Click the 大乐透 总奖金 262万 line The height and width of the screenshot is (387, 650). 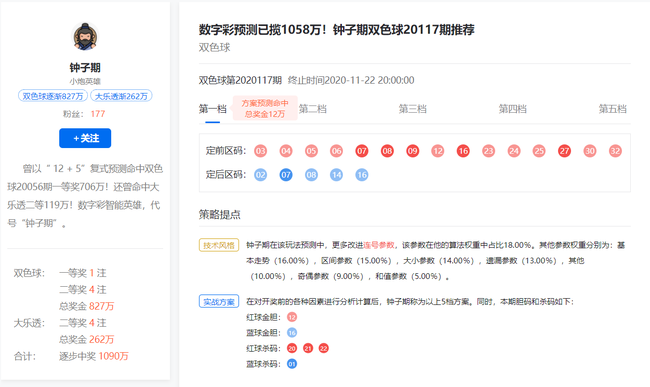tap(86, 339)
